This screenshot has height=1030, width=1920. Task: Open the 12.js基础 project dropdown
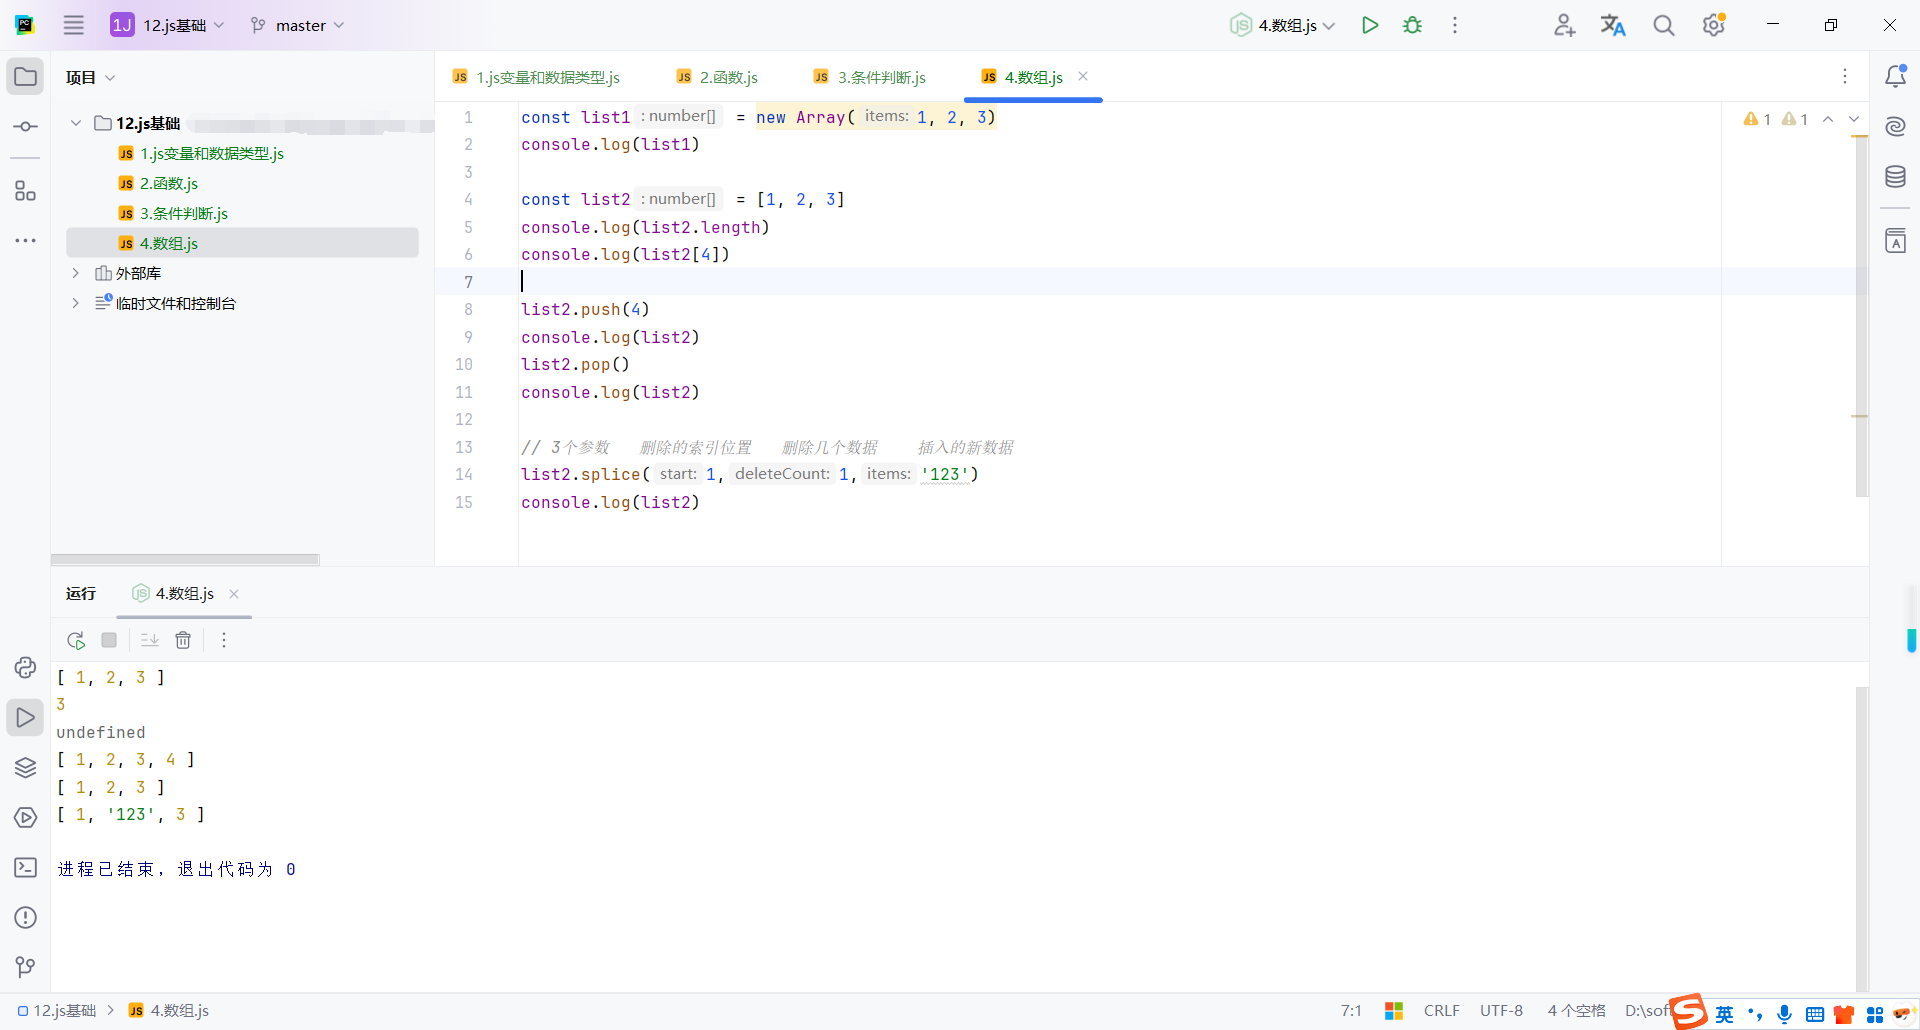point(167,25)
